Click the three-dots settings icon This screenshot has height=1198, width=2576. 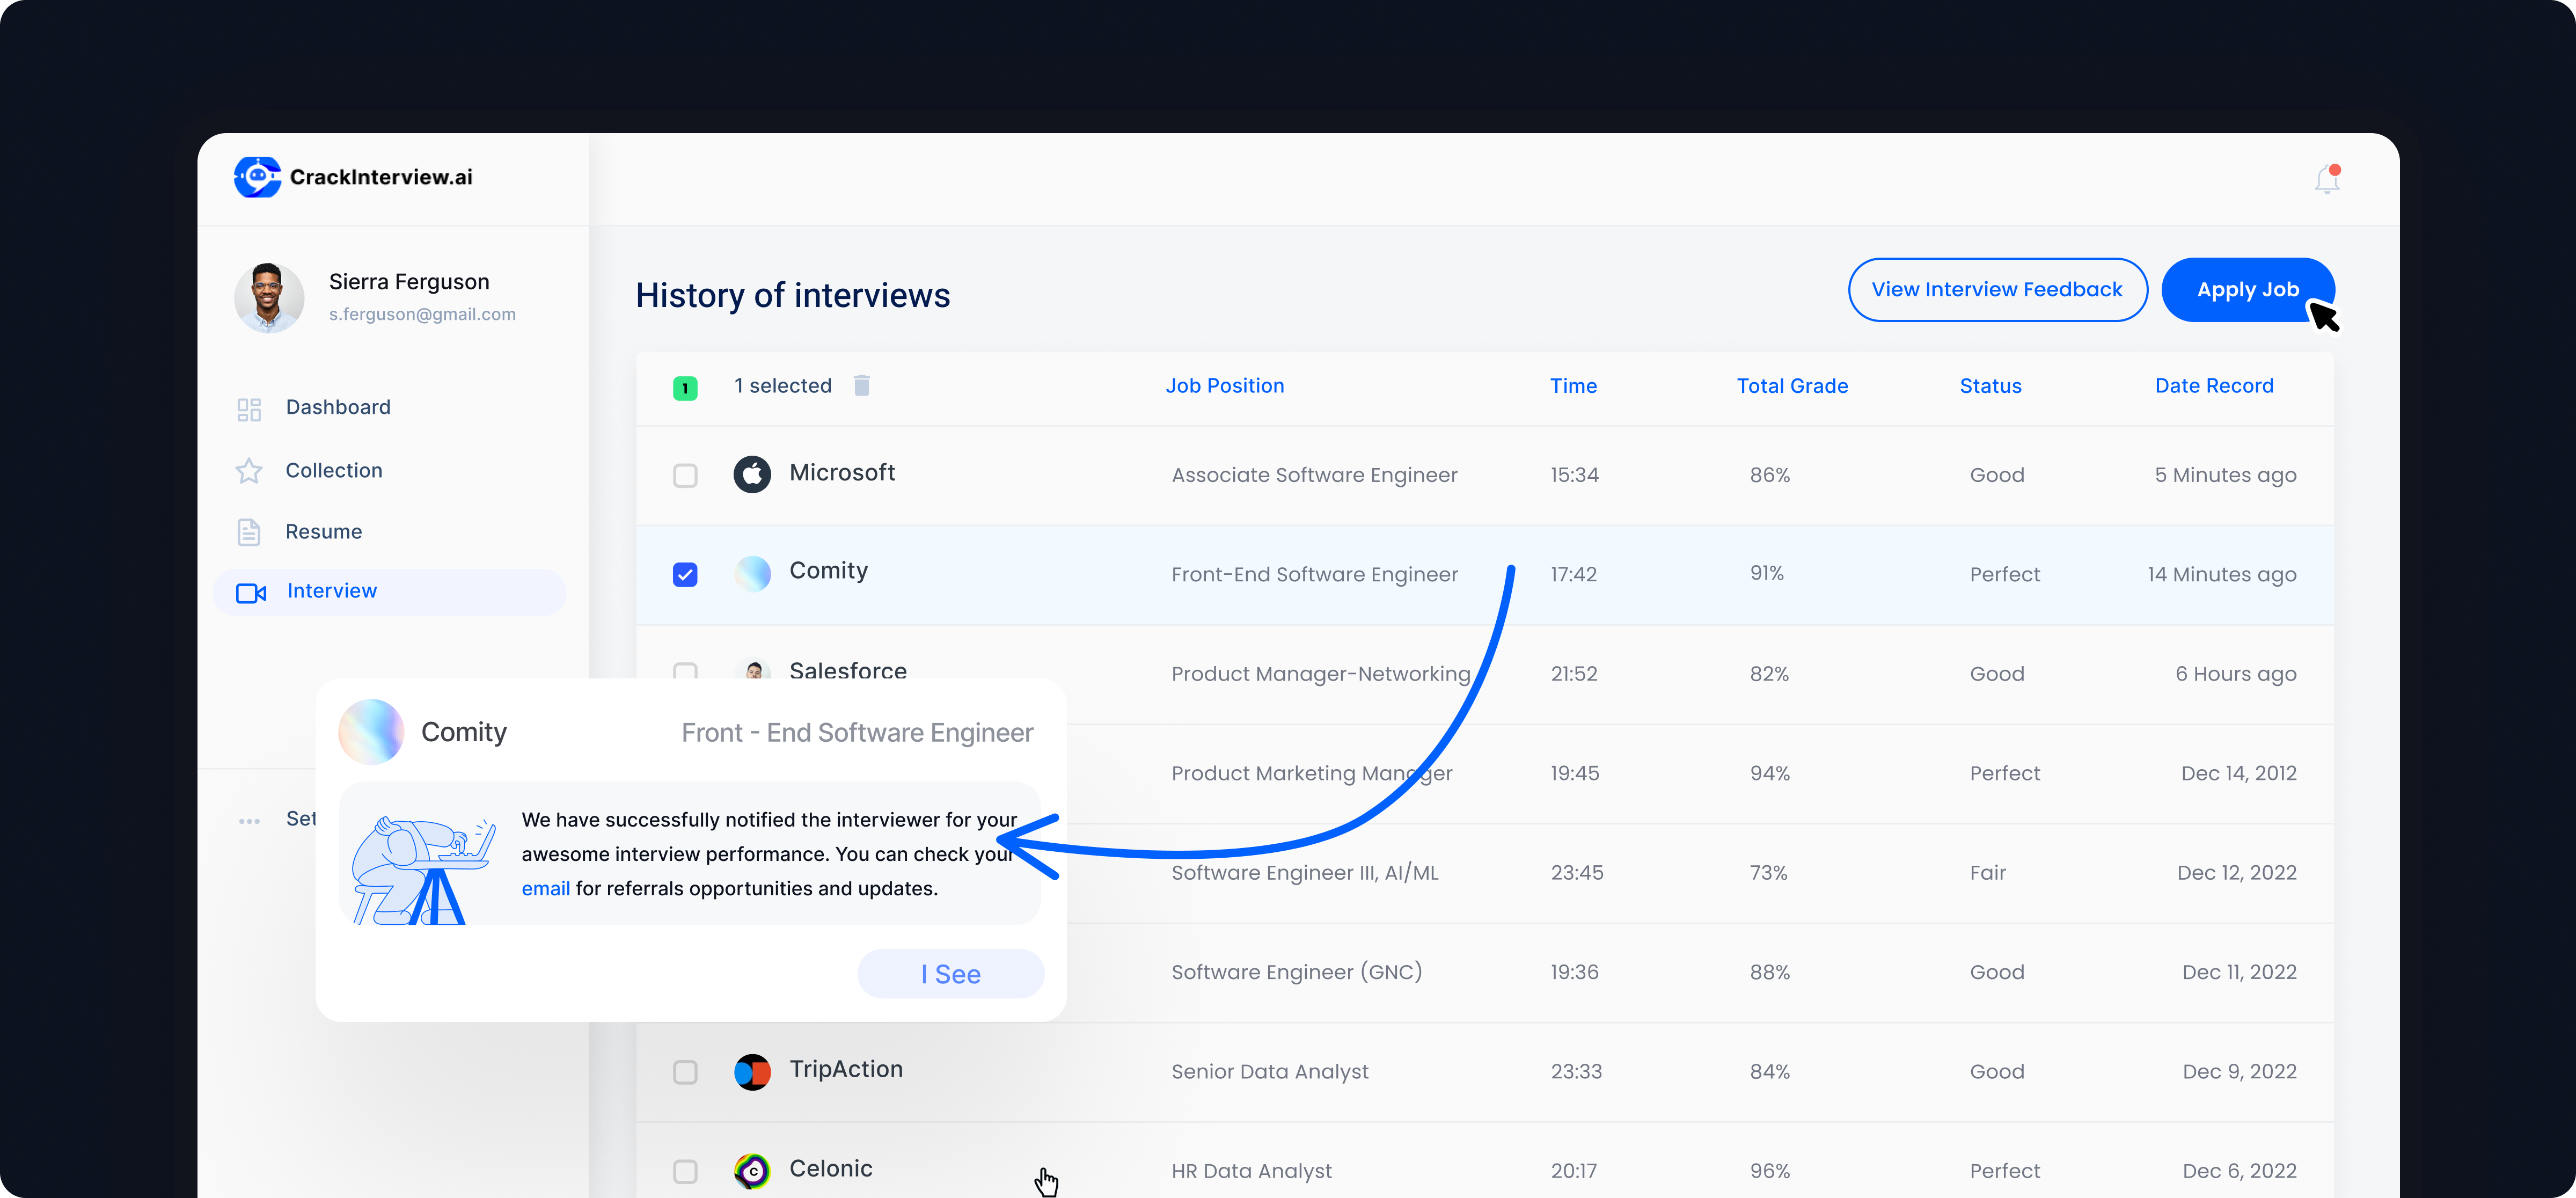pyautogui.click(x=249, y=821)
